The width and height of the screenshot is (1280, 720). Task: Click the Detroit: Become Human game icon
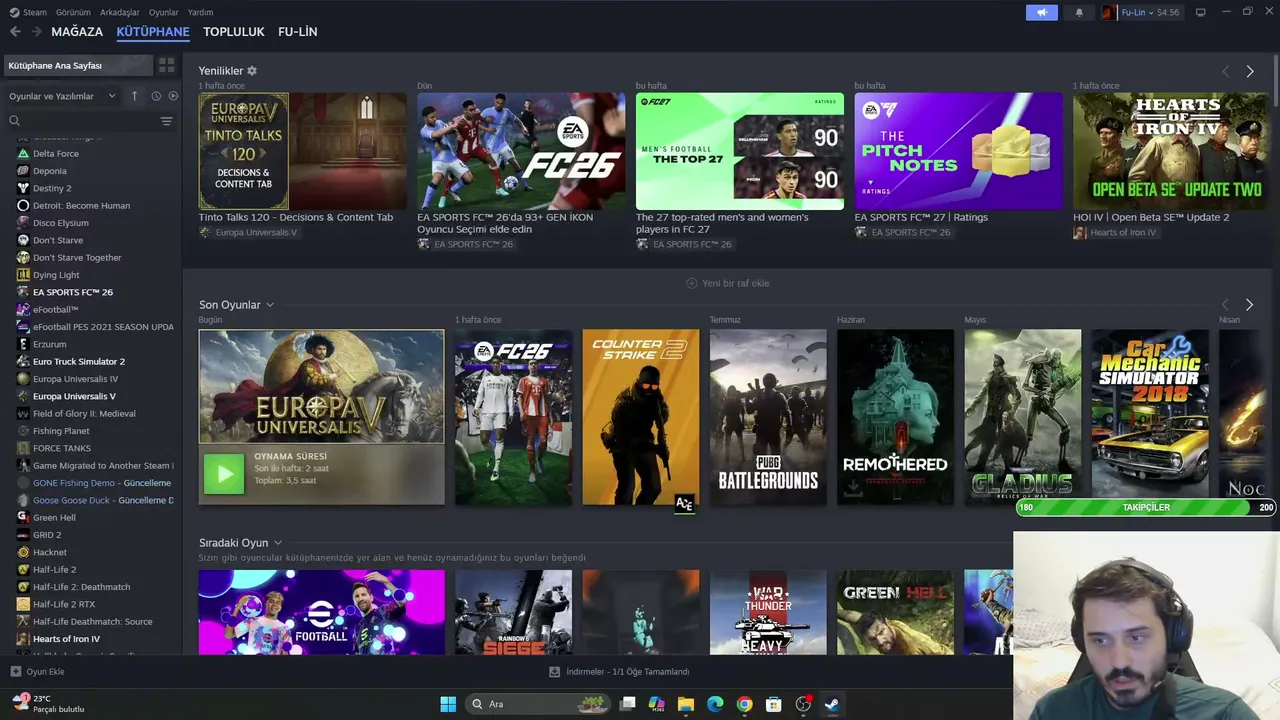[x=23, y=205]
